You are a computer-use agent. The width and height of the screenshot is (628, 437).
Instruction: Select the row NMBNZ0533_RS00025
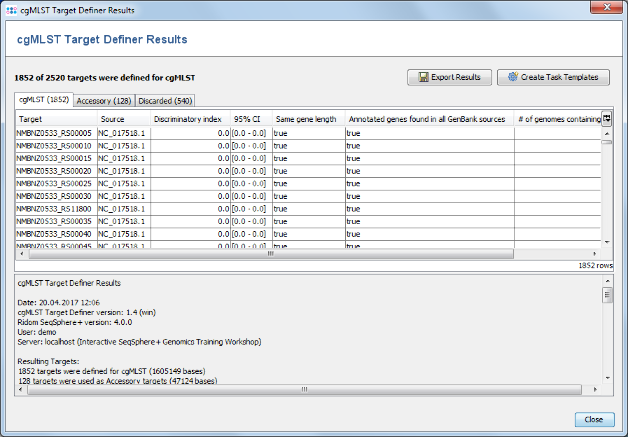click(308, 183)
